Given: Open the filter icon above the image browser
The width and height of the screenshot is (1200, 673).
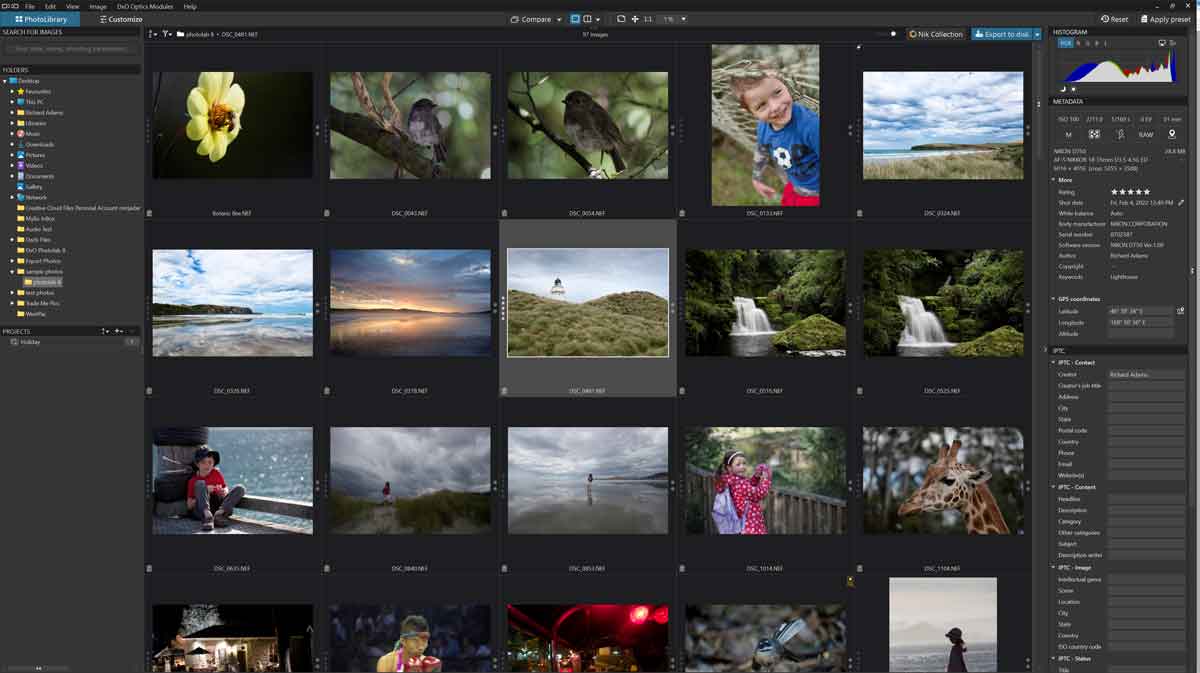Looking at the screenshot, I should (x=165, y=33).
